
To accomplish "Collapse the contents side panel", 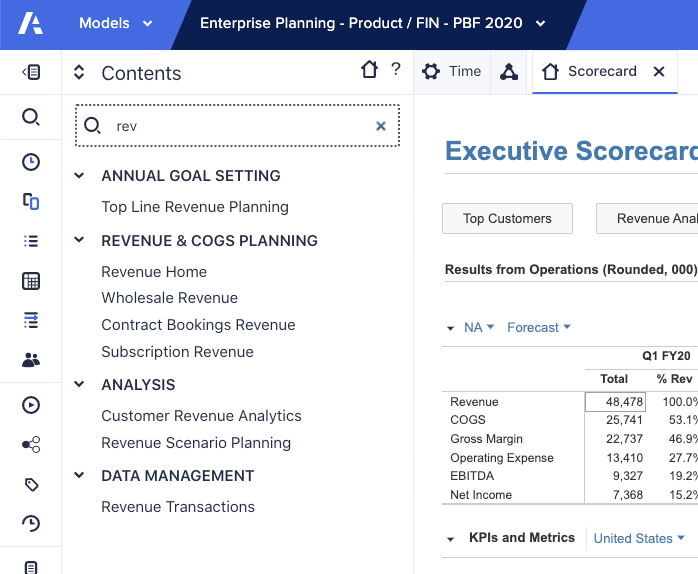I will (x=31, y=72).
